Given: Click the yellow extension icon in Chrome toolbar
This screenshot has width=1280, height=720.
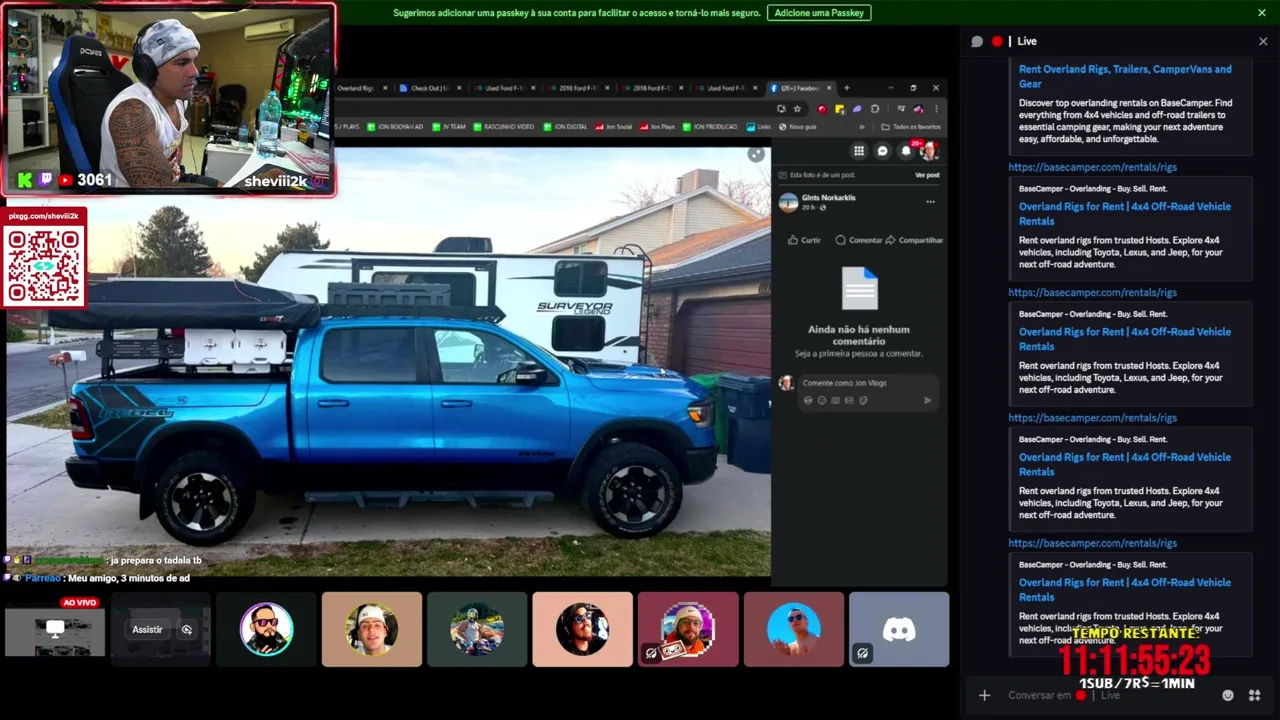Looking at the screenshot, I should 839,109.
